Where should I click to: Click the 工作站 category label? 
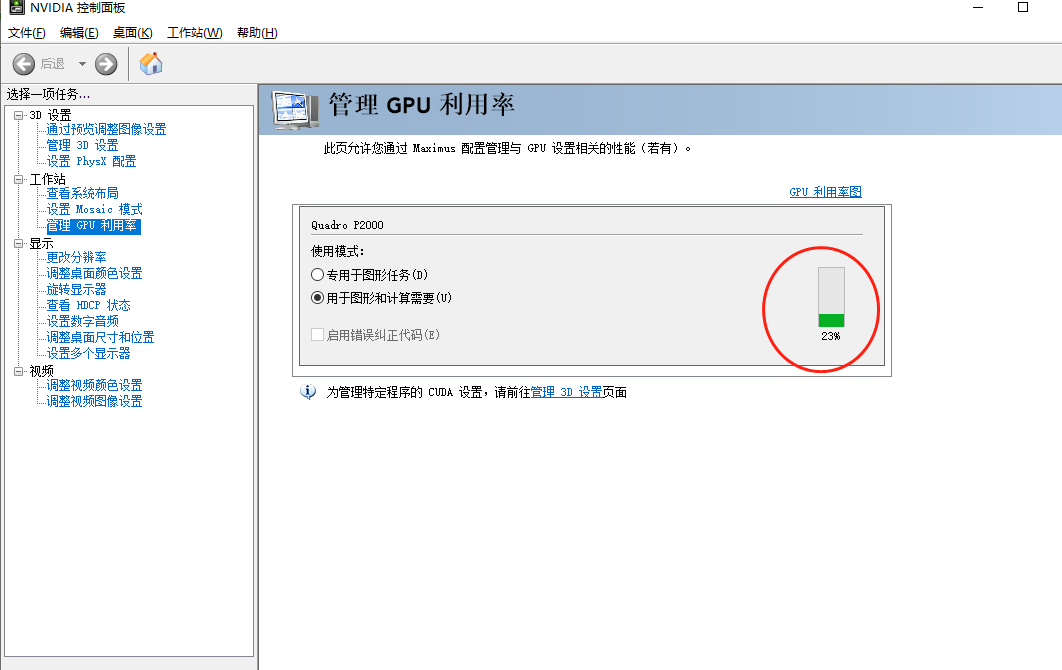[x=47, y=180]
